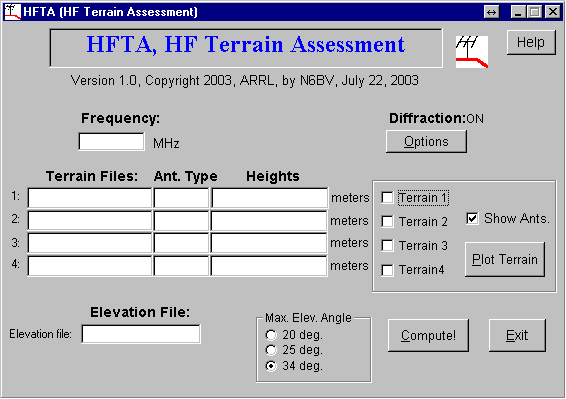This screenshot has height=399, width=566.
Task: Click Ant. Type field in row 1
Action: tap(182, 198)
